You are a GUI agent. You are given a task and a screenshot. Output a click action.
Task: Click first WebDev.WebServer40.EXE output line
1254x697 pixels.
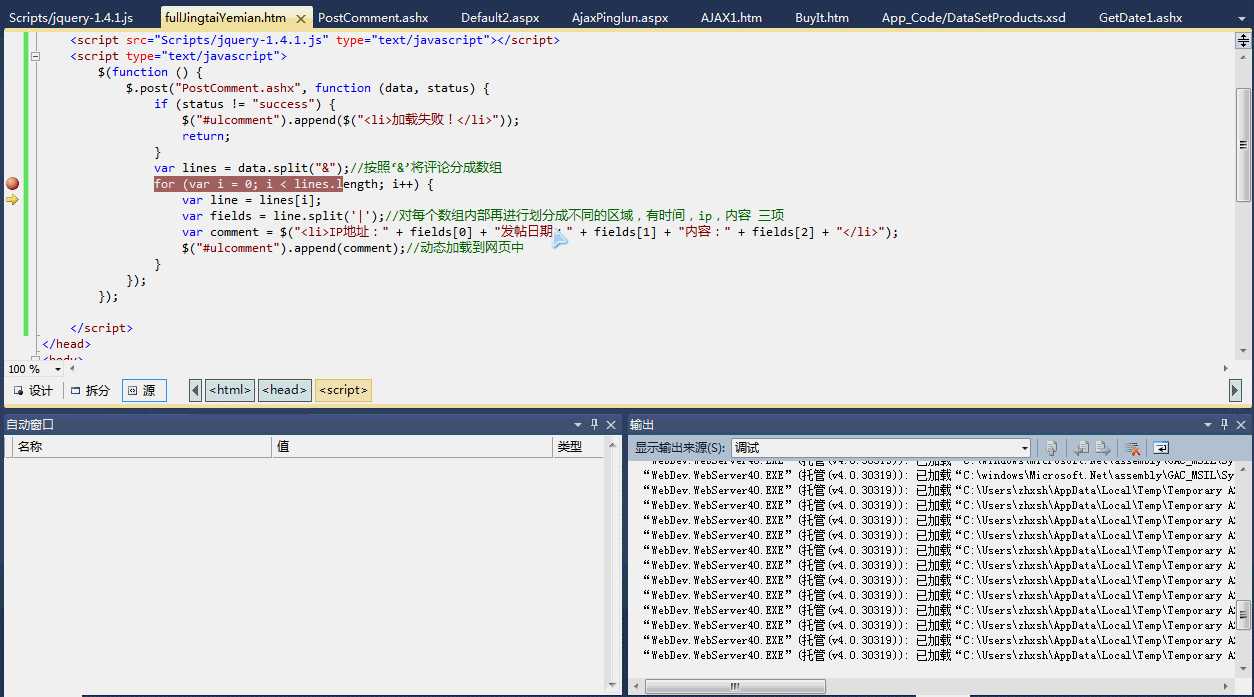point(940,461)
